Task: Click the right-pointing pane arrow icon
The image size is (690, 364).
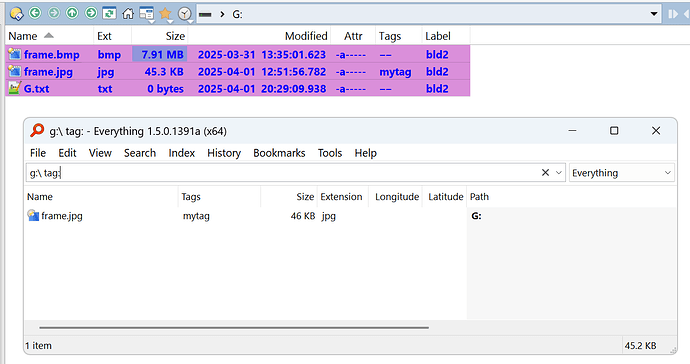Action: [x=673, y=14]
